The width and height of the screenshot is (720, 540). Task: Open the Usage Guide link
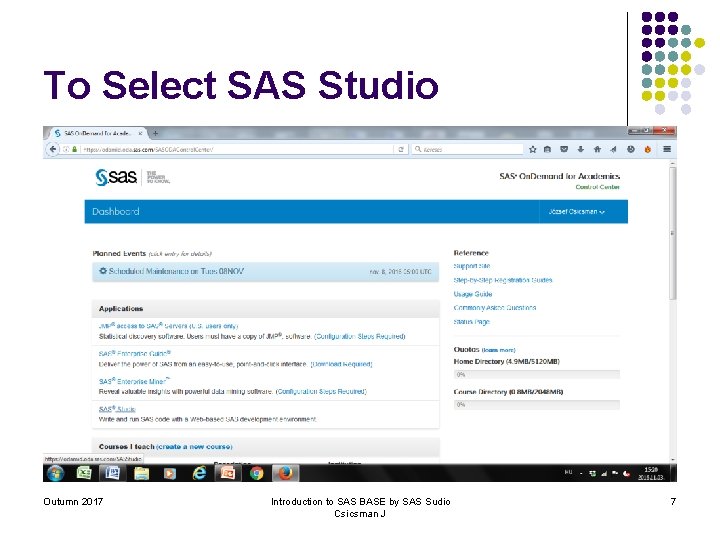click(x=473, y=294)
